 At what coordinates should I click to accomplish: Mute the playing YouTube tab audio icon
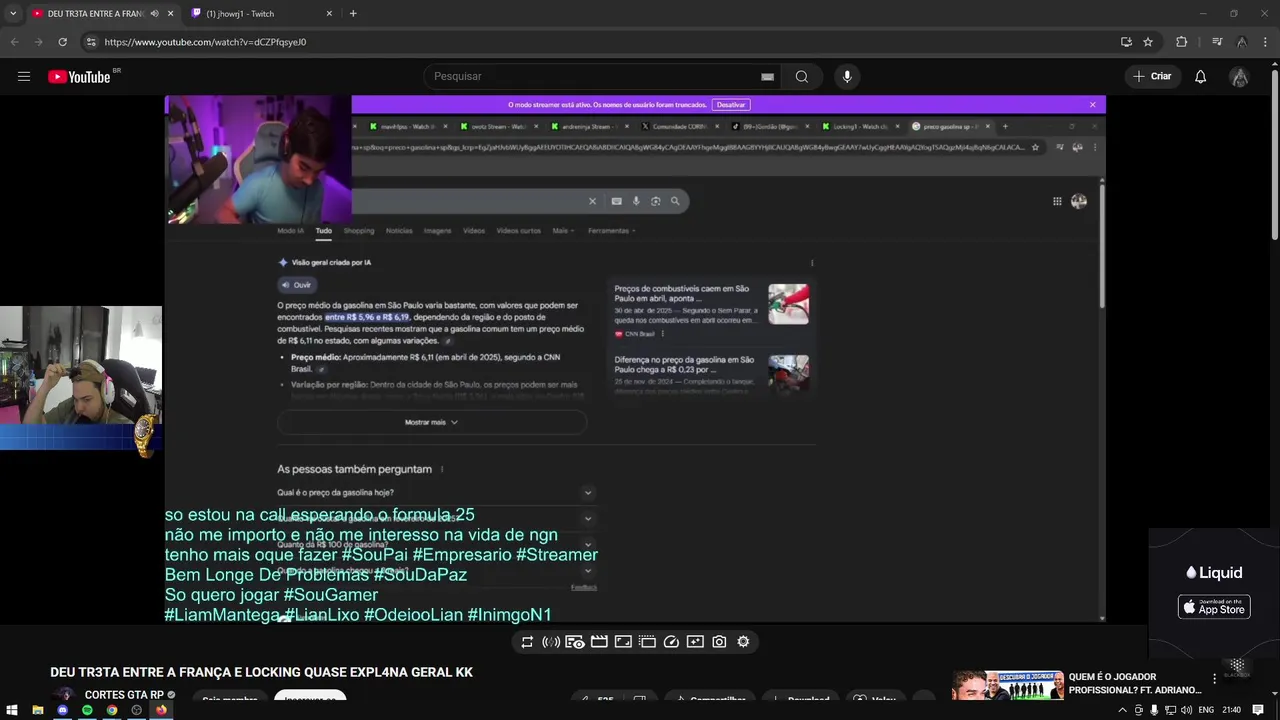pyautogui.click(x=154, y=13)
